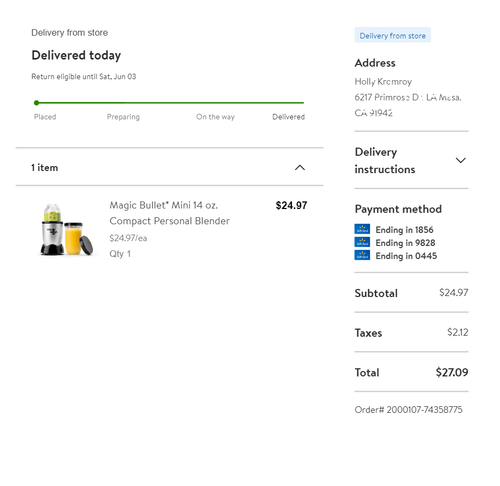Select the Order# 2000107-74358775 text
This screenshot has width=500, height=486.
pyautogui.click(x=408, y=410)
